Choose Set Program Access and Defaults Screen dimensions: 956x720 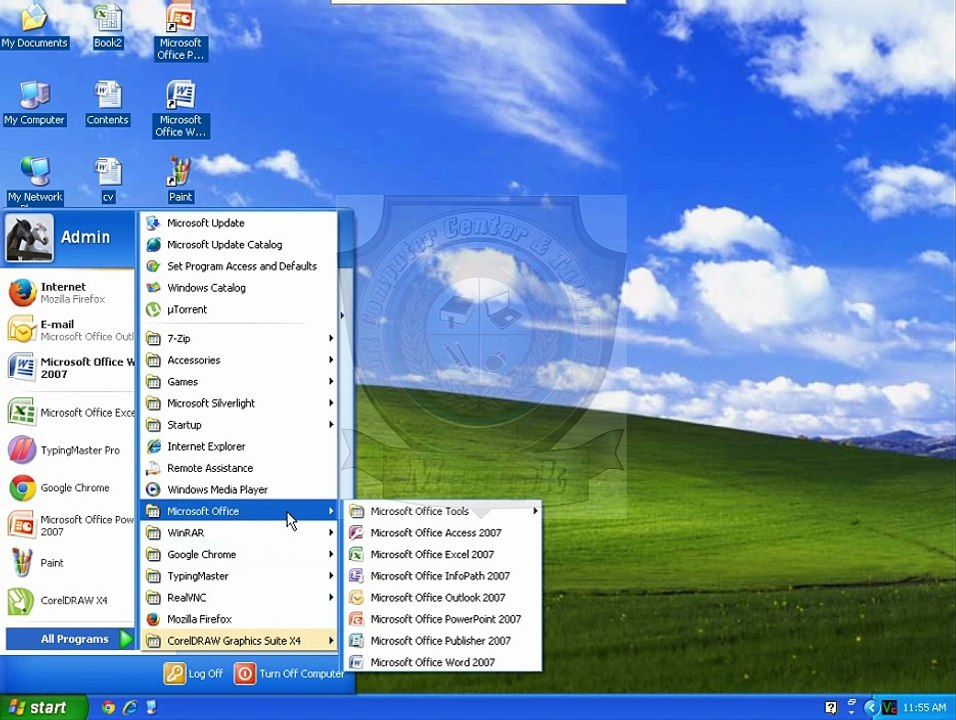click(x=239, y=266)
